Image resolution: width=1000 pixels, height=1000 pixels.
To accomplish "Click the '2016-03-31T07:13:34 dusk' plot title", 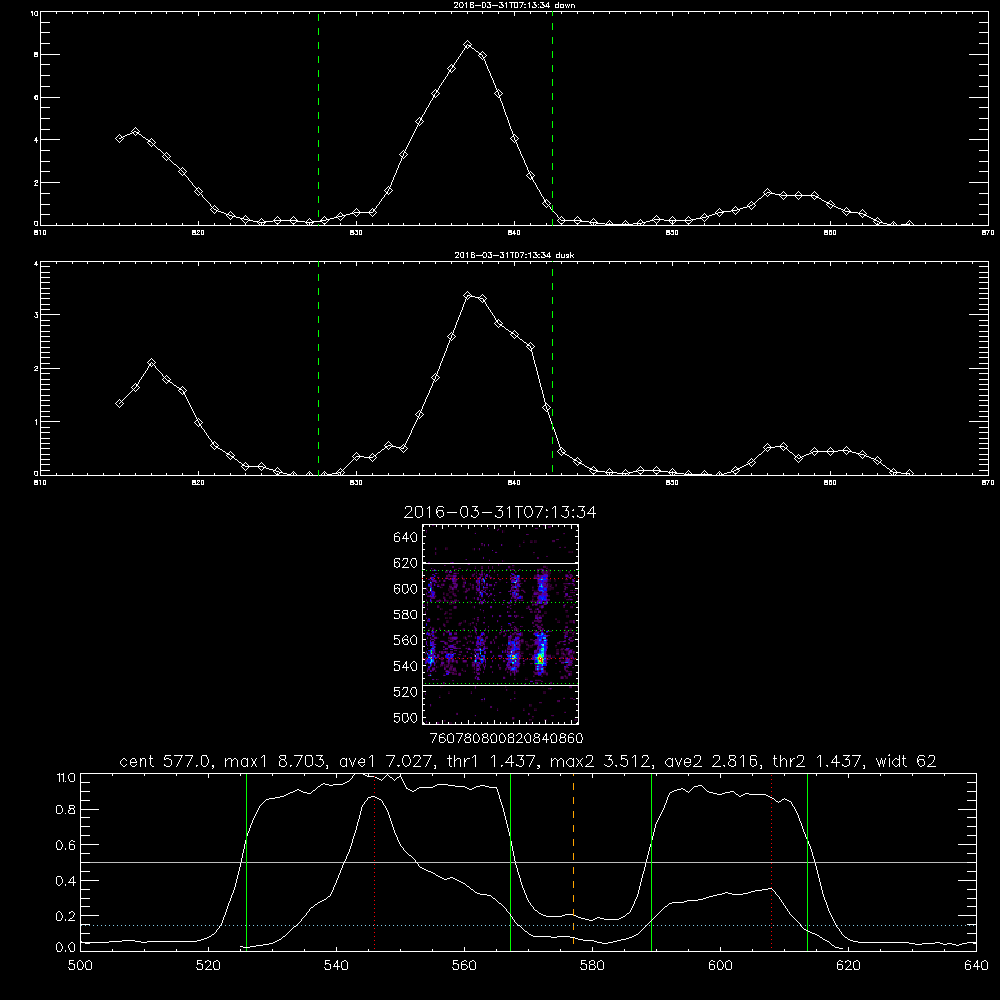I will coord(514,255).
